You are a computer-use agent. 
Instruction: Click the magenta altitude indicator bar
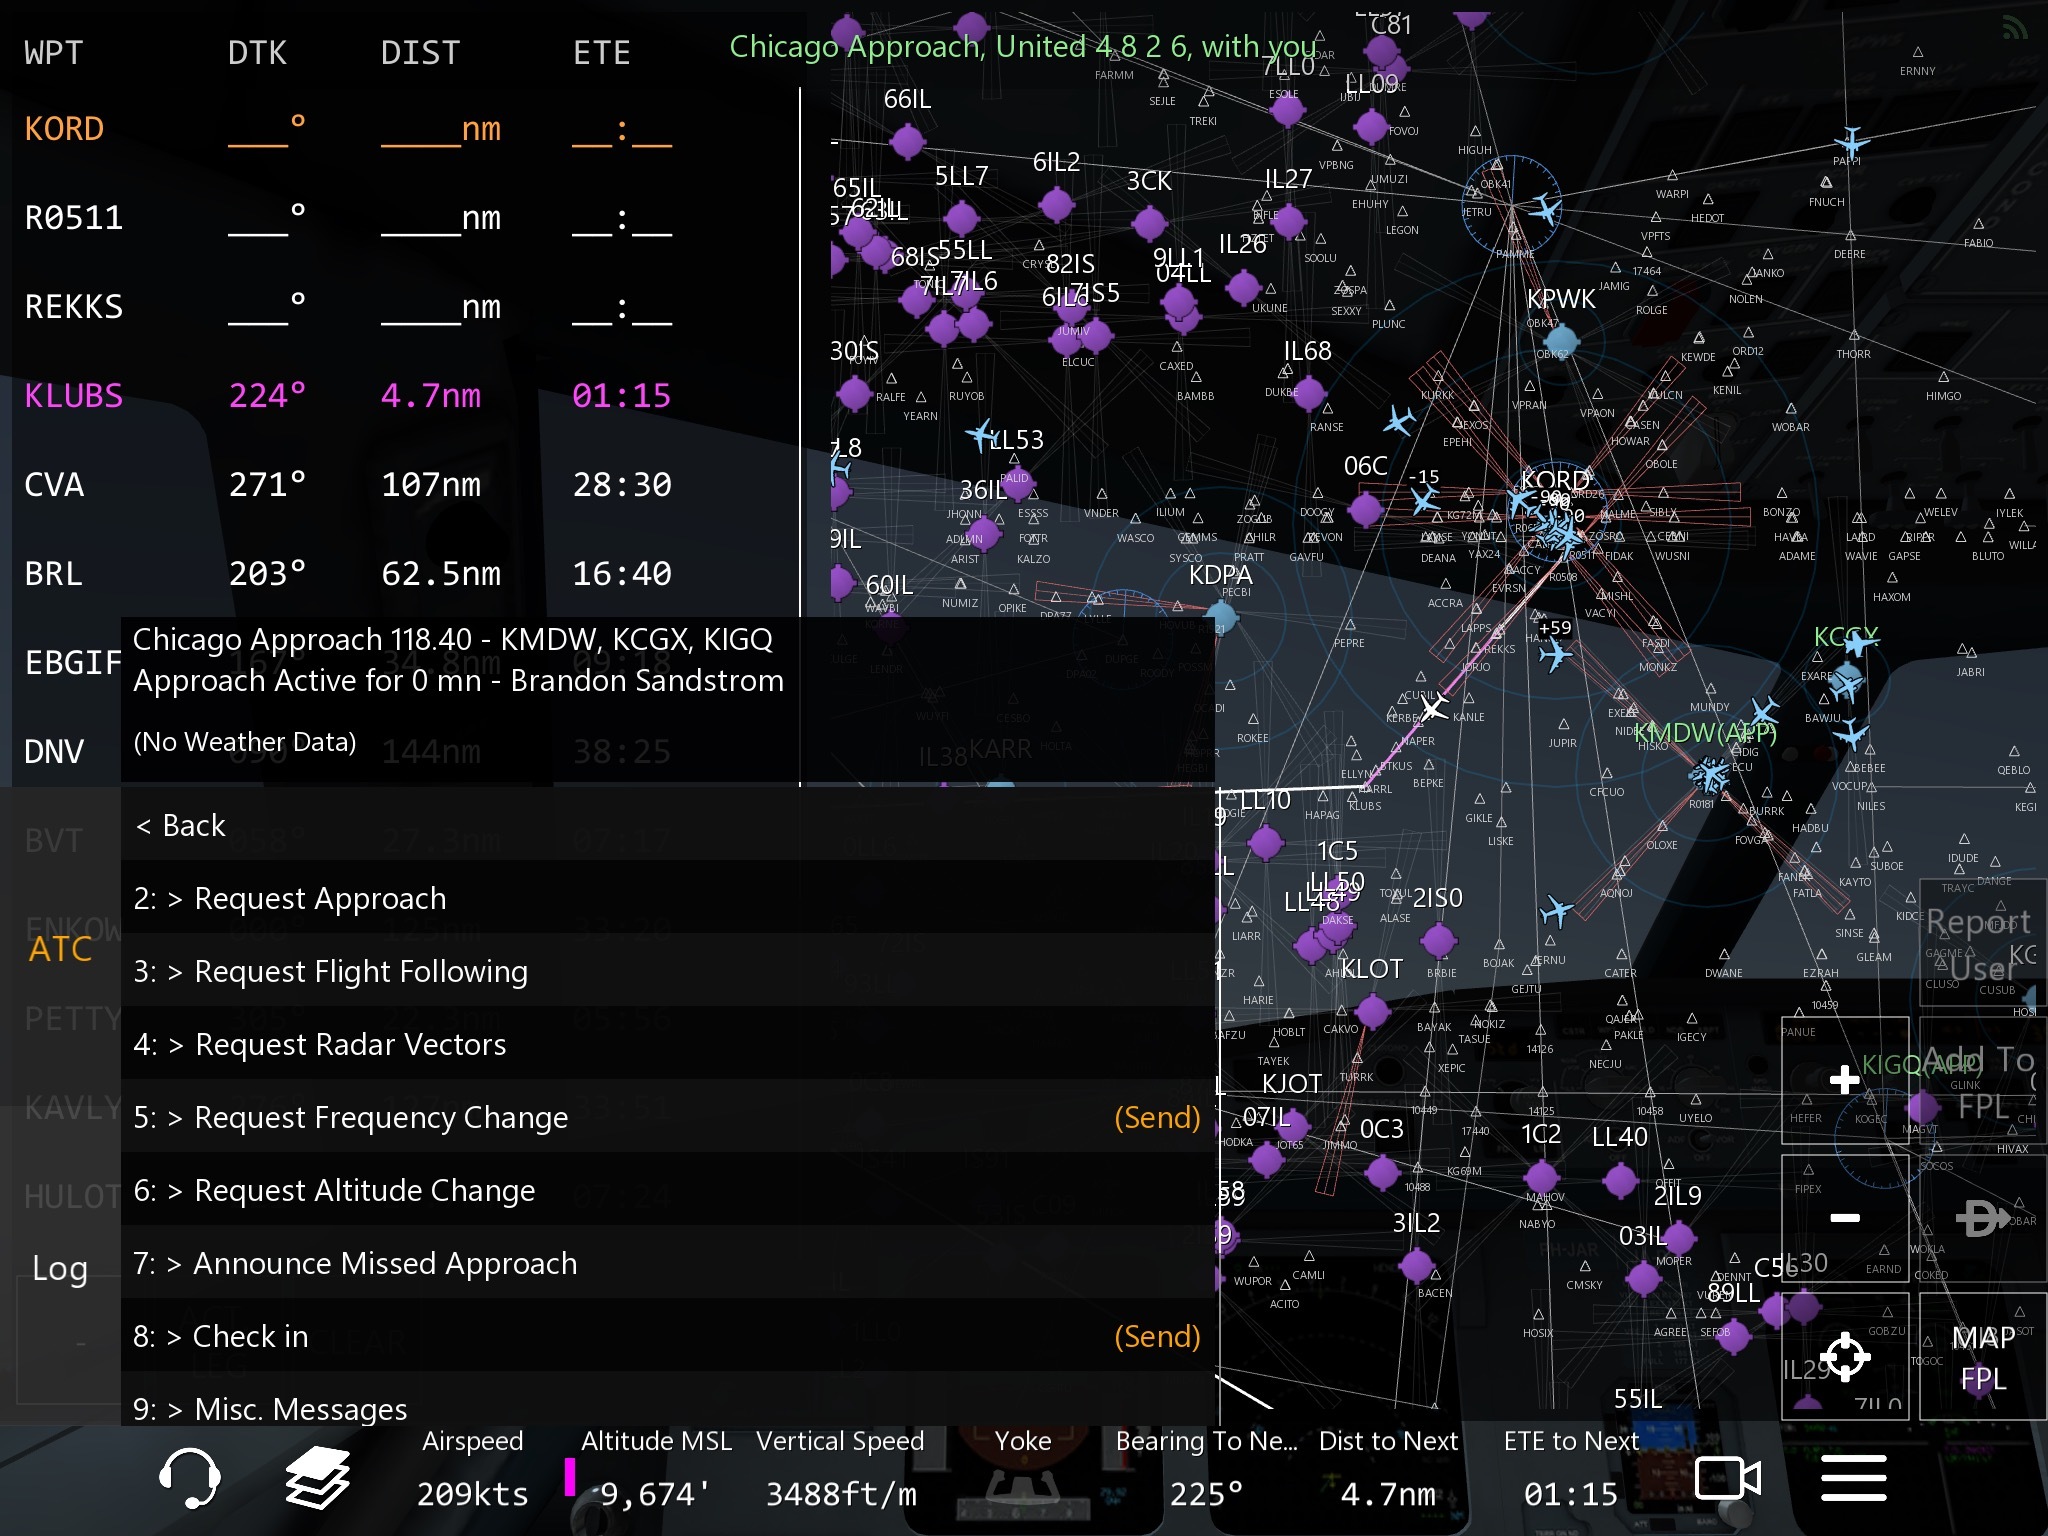pos(570,1477)
